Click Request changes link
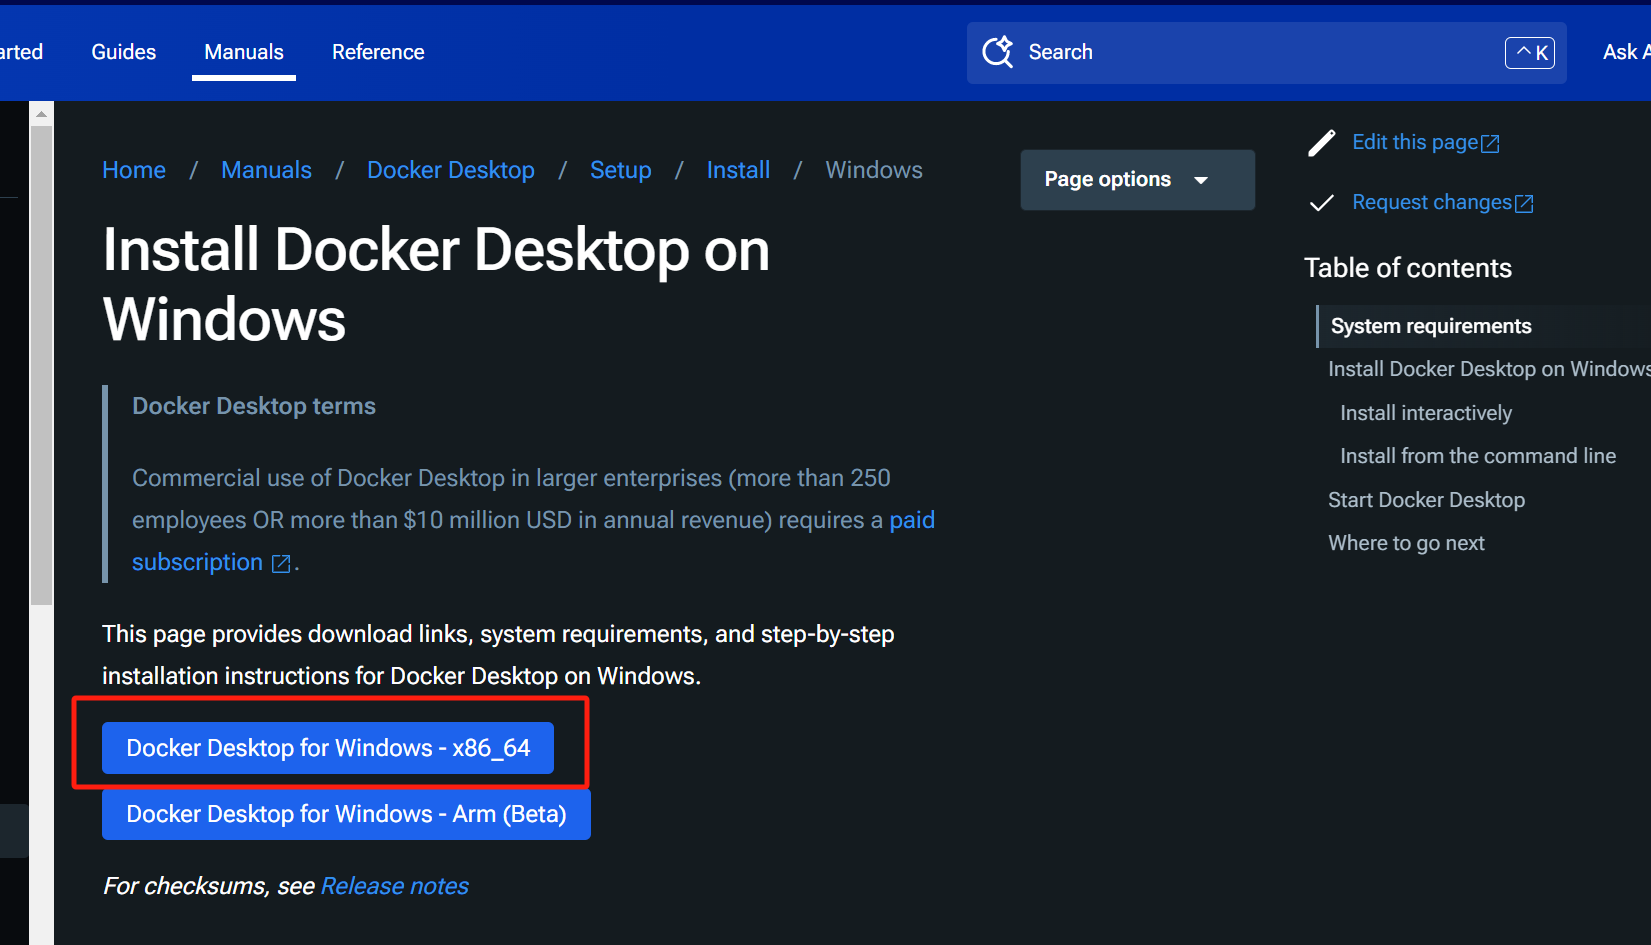Screen dimensions: 1651x945 (x=1432, y=202)
